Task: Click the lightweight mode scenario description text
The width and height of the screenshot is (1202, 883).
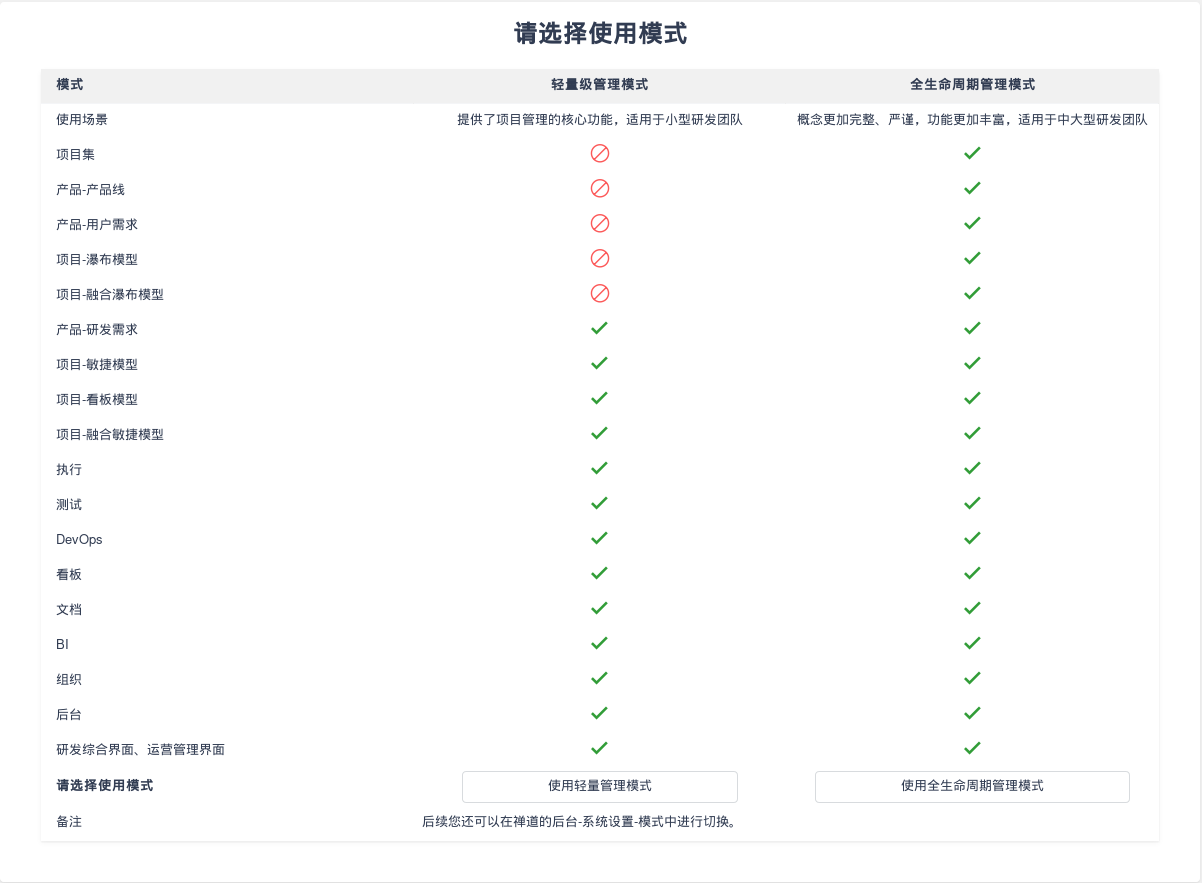Action: 600,119
